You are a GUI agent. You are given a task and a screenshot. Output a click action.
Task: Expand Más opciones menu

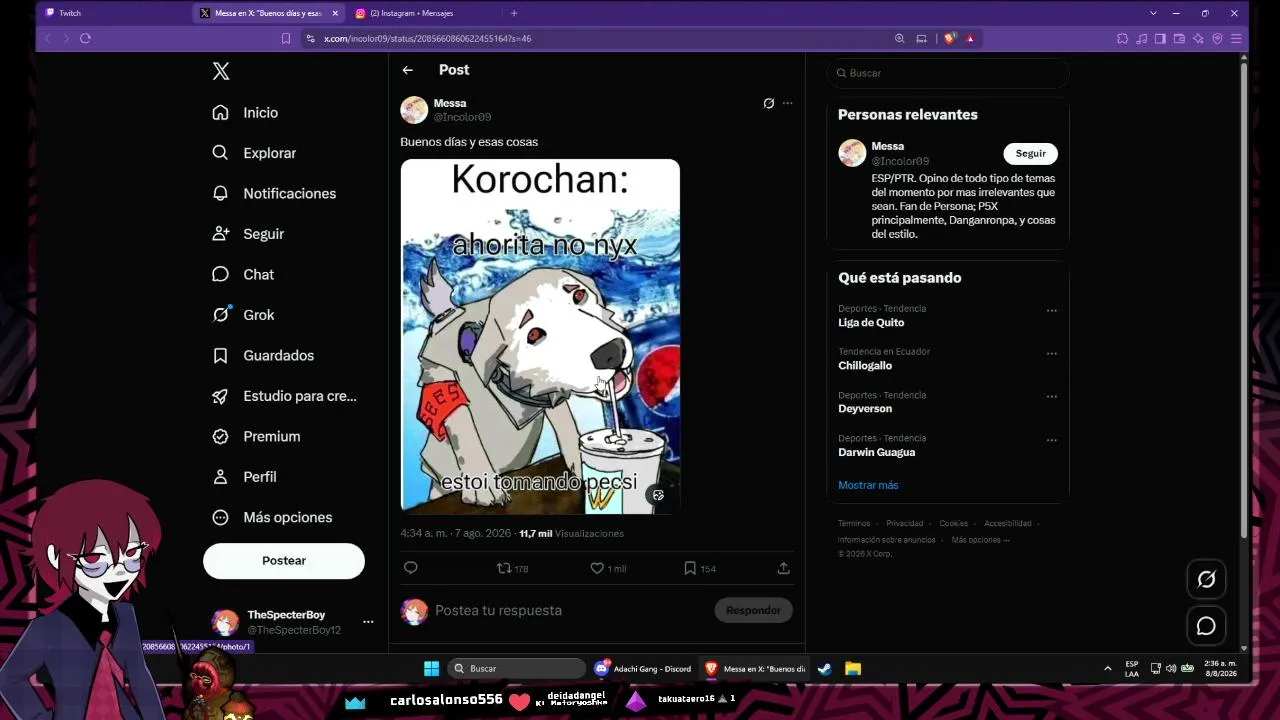(x=272, y=517)
